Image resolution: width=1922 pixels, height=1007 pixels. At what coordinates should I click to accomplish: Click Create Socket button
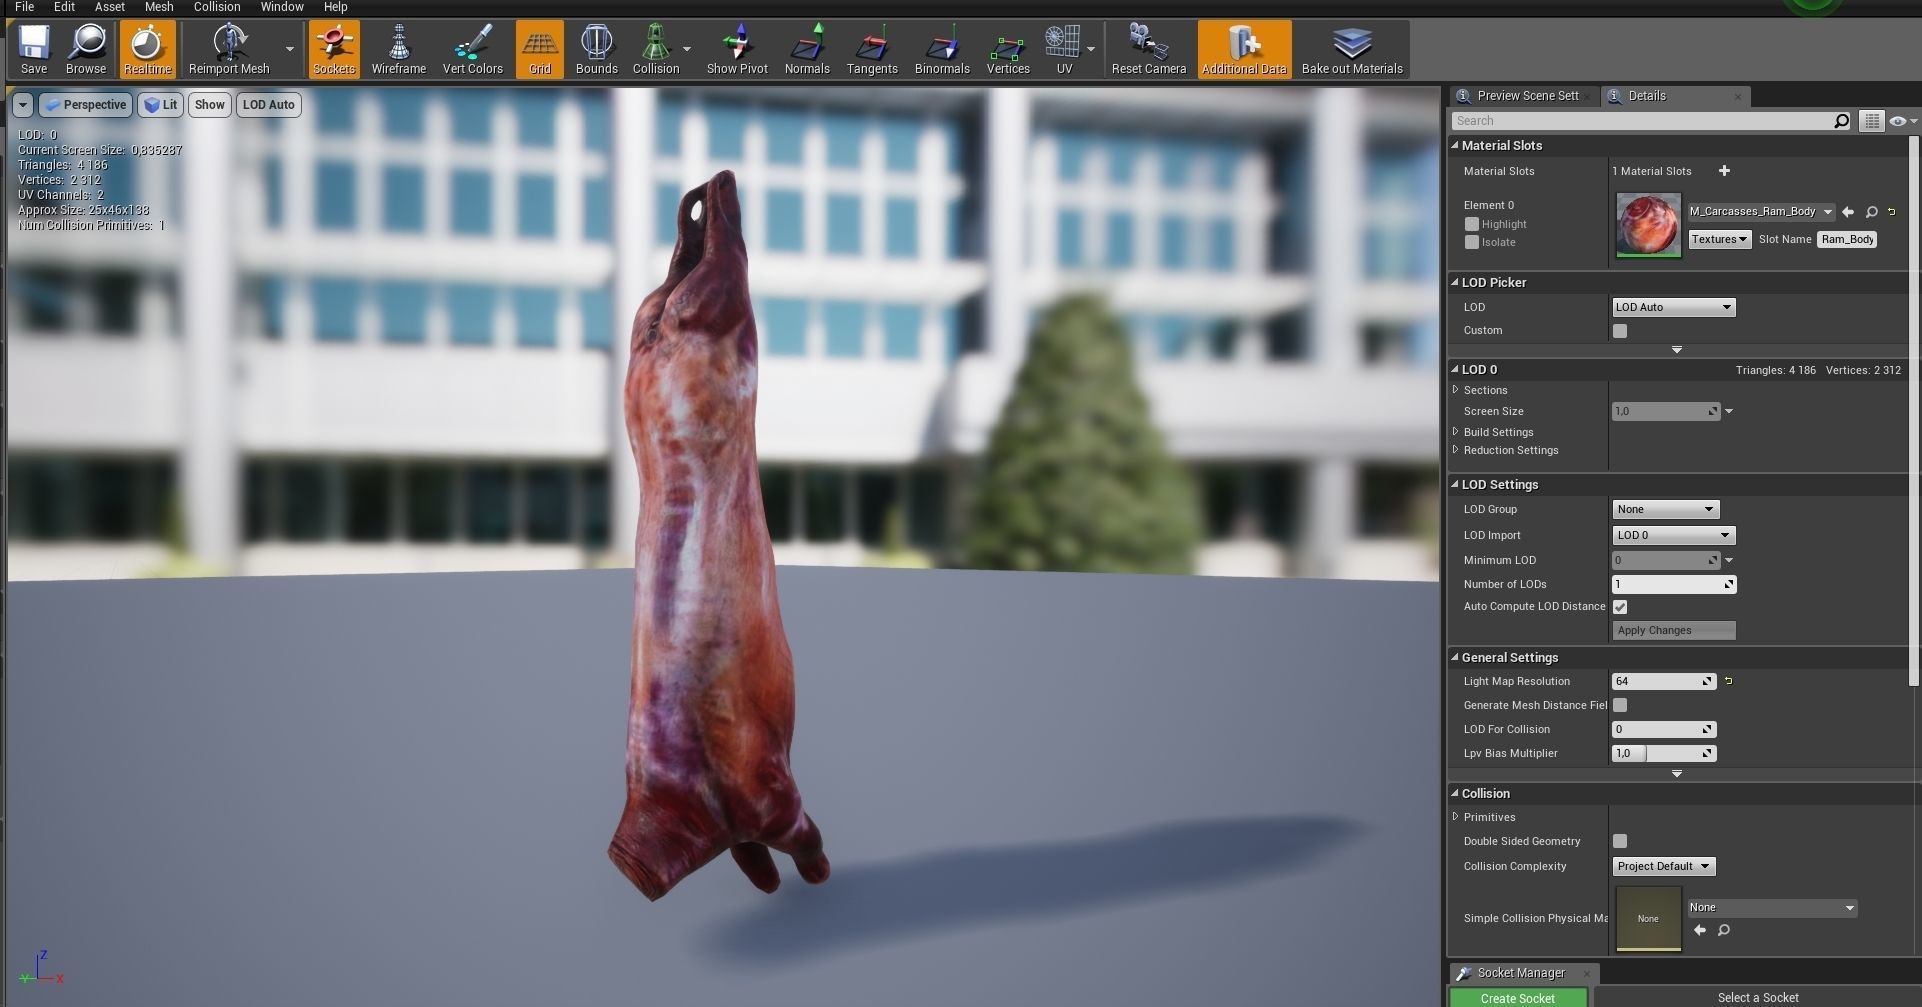point(1518,998)
